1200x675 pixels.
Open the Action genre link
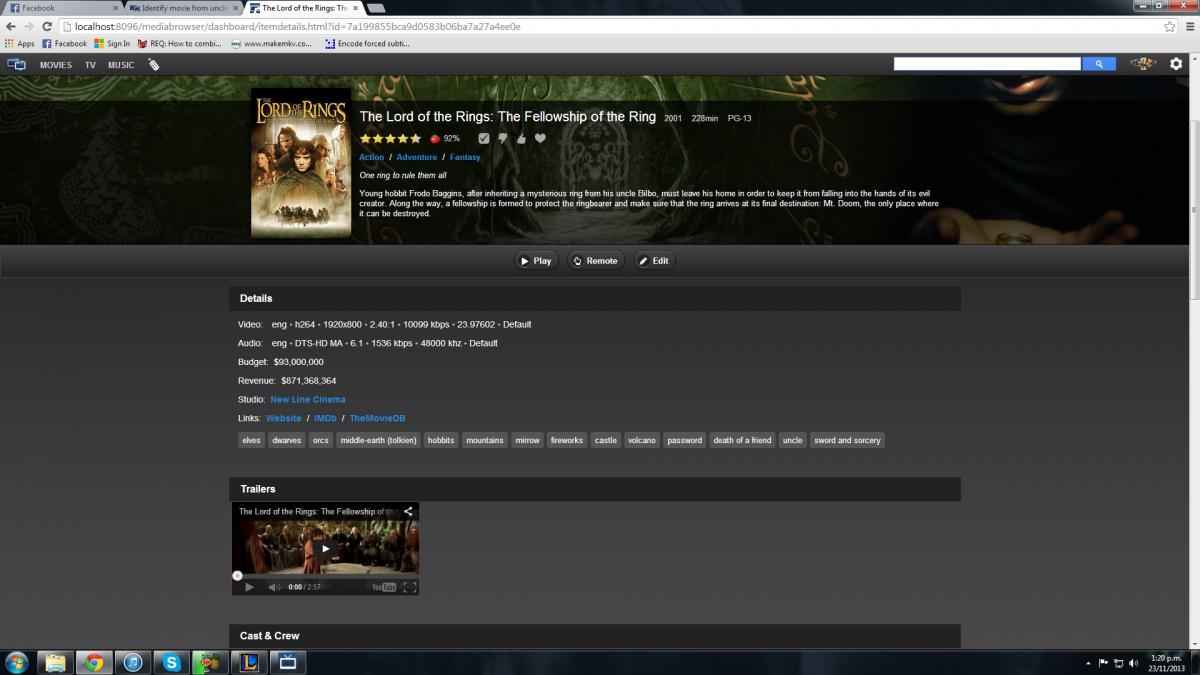coord(371,157)
